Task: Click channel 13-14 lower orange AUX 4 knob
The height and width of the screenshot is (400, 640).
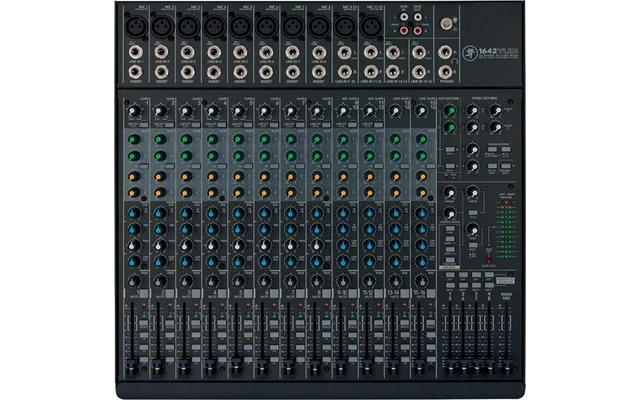Action: (395, 193)
